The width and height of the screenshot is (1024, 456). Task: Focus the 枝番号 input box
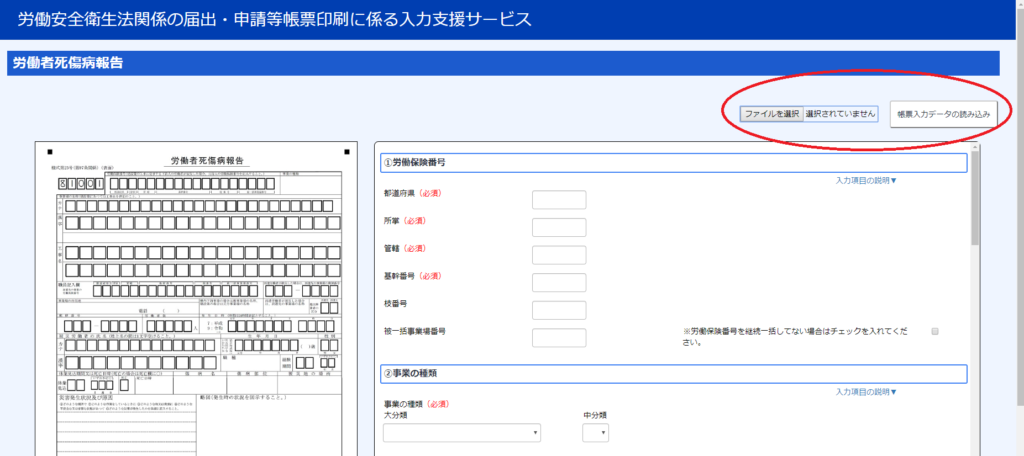click(559, 310)
